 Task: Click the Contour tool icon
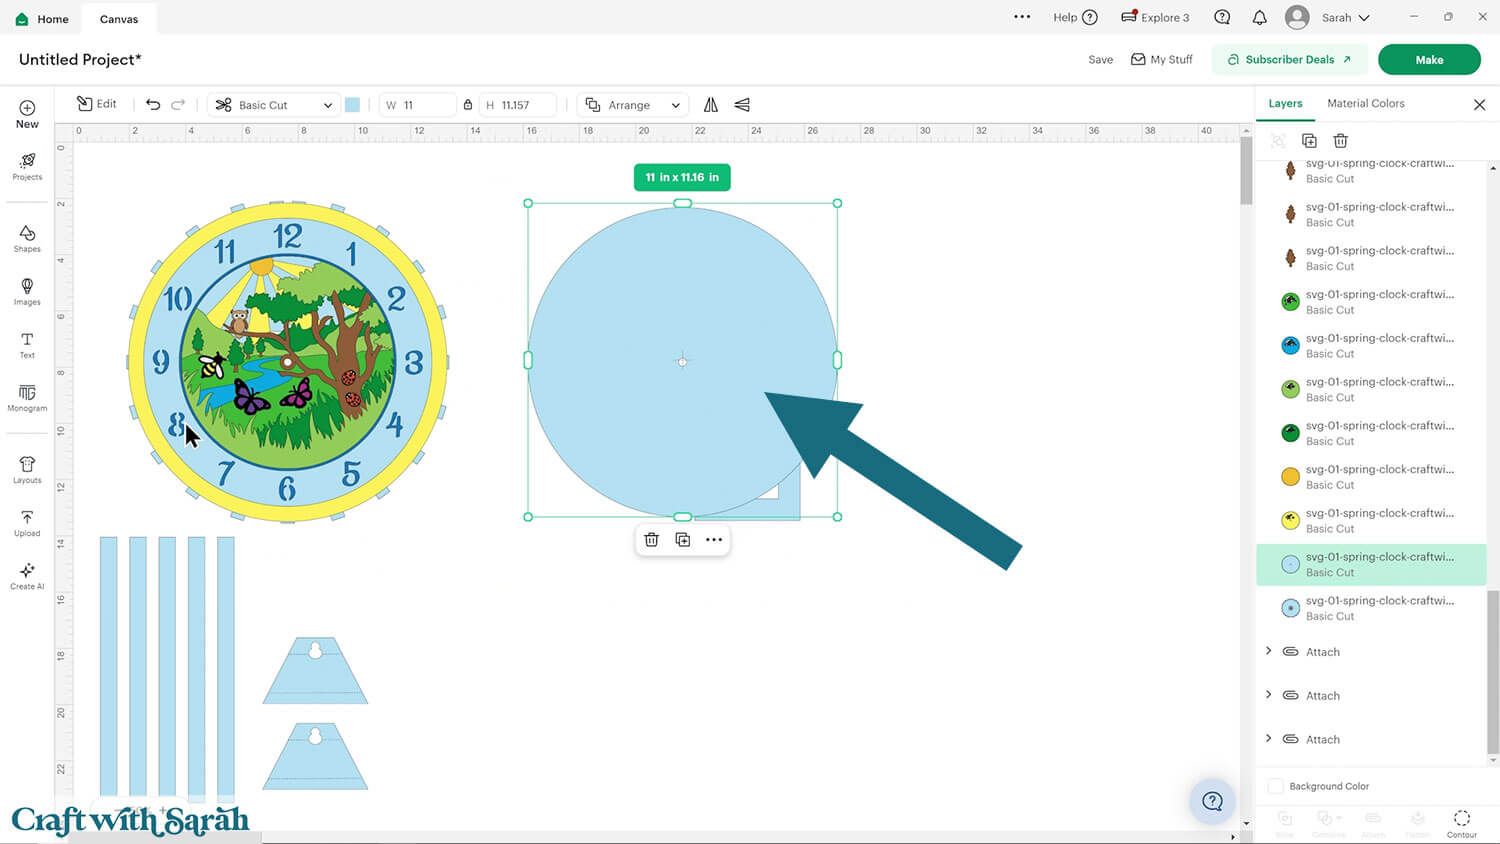[1461, 820]
